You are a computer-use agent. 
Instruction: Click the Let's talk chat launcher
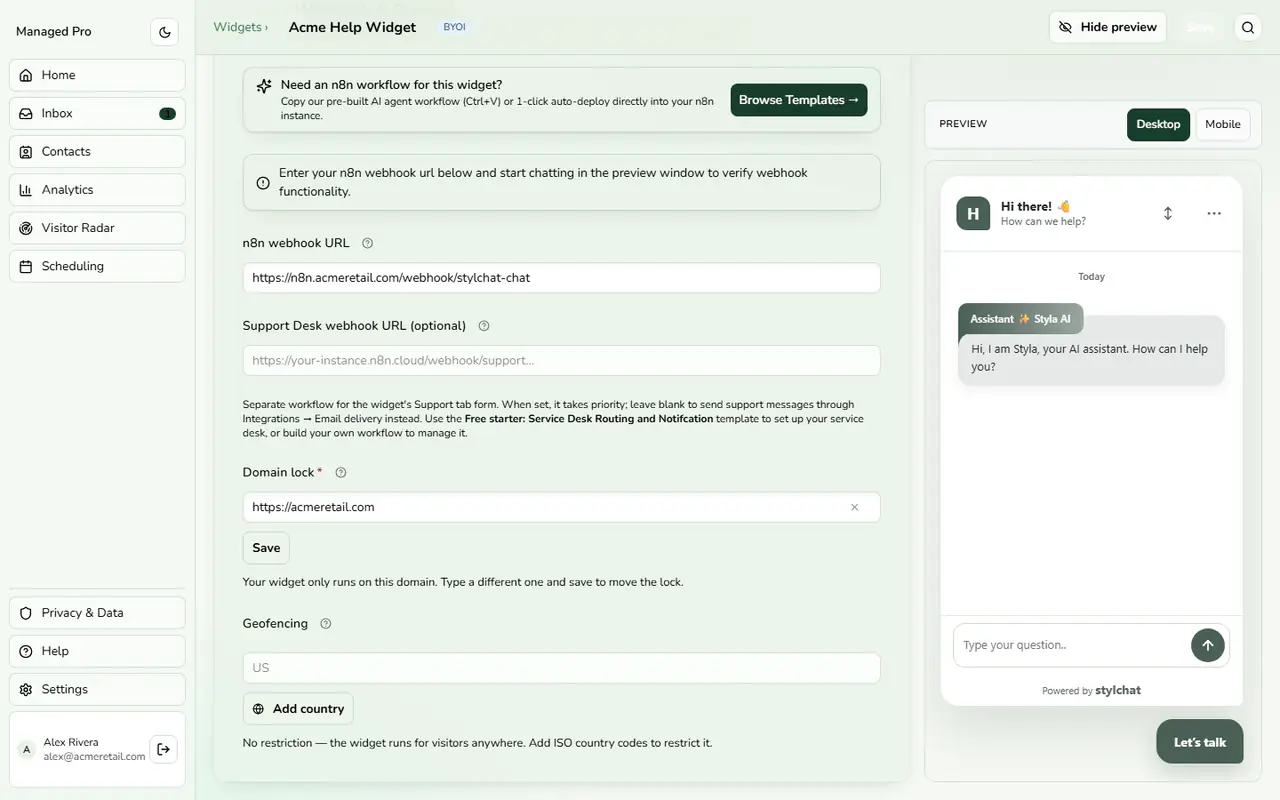[1200, 742]
